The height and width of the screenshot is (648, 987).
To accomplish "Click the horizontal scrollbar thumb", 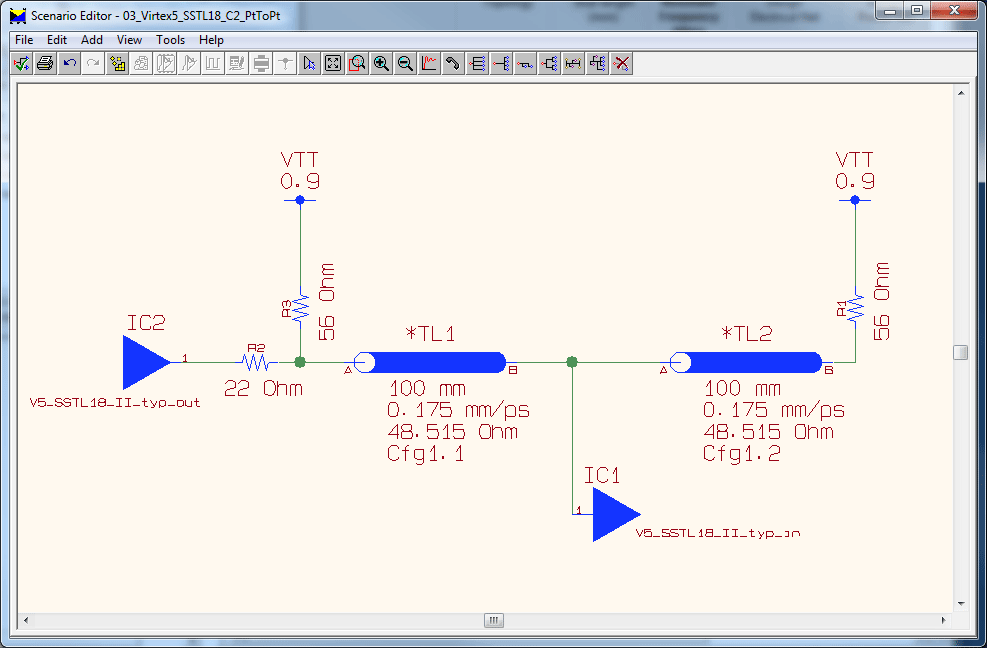I will (x=494, y=620).
